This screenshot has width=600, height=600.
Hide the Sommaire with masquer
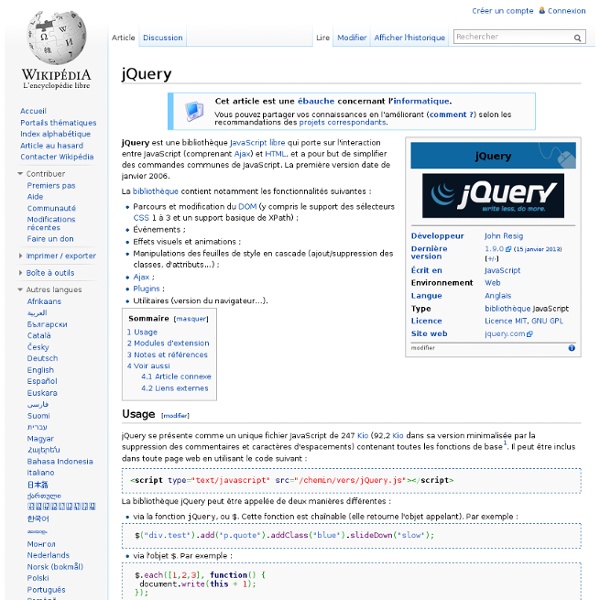(x=191, y=319)
